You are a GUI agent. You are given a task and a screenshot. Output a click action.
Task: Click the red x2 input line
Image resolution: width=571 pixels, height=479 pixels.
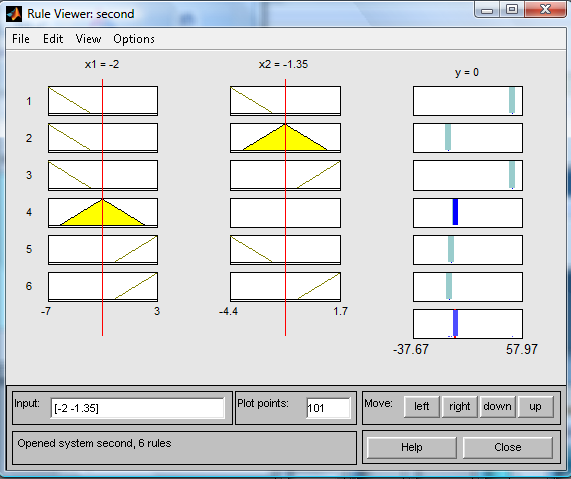tap(286, 208)
